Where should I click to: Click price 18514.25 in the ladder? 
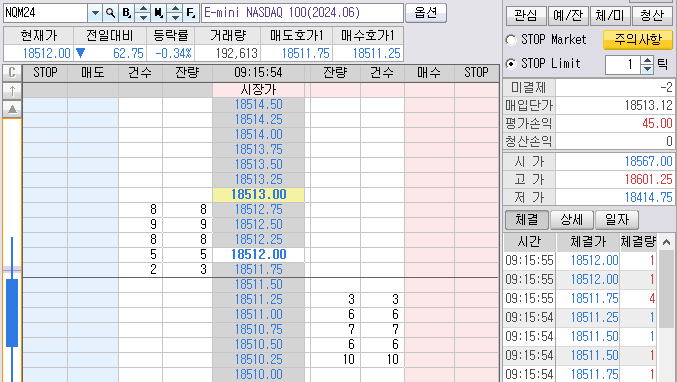[x=258, y=120]
